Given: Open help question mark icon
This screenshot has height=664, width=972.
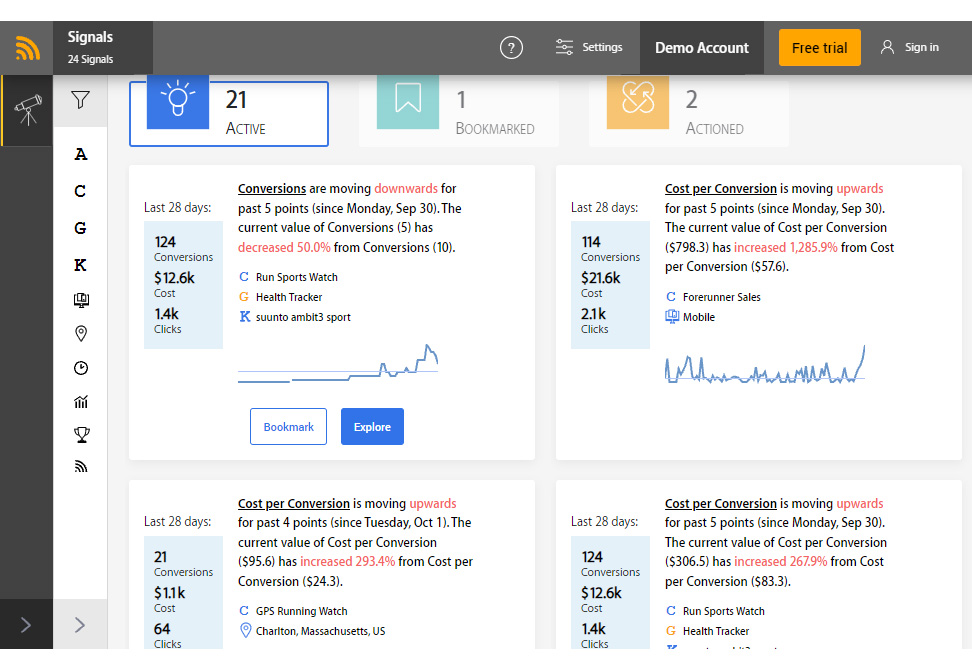Looking at the screenshot, I should (511, 48).
